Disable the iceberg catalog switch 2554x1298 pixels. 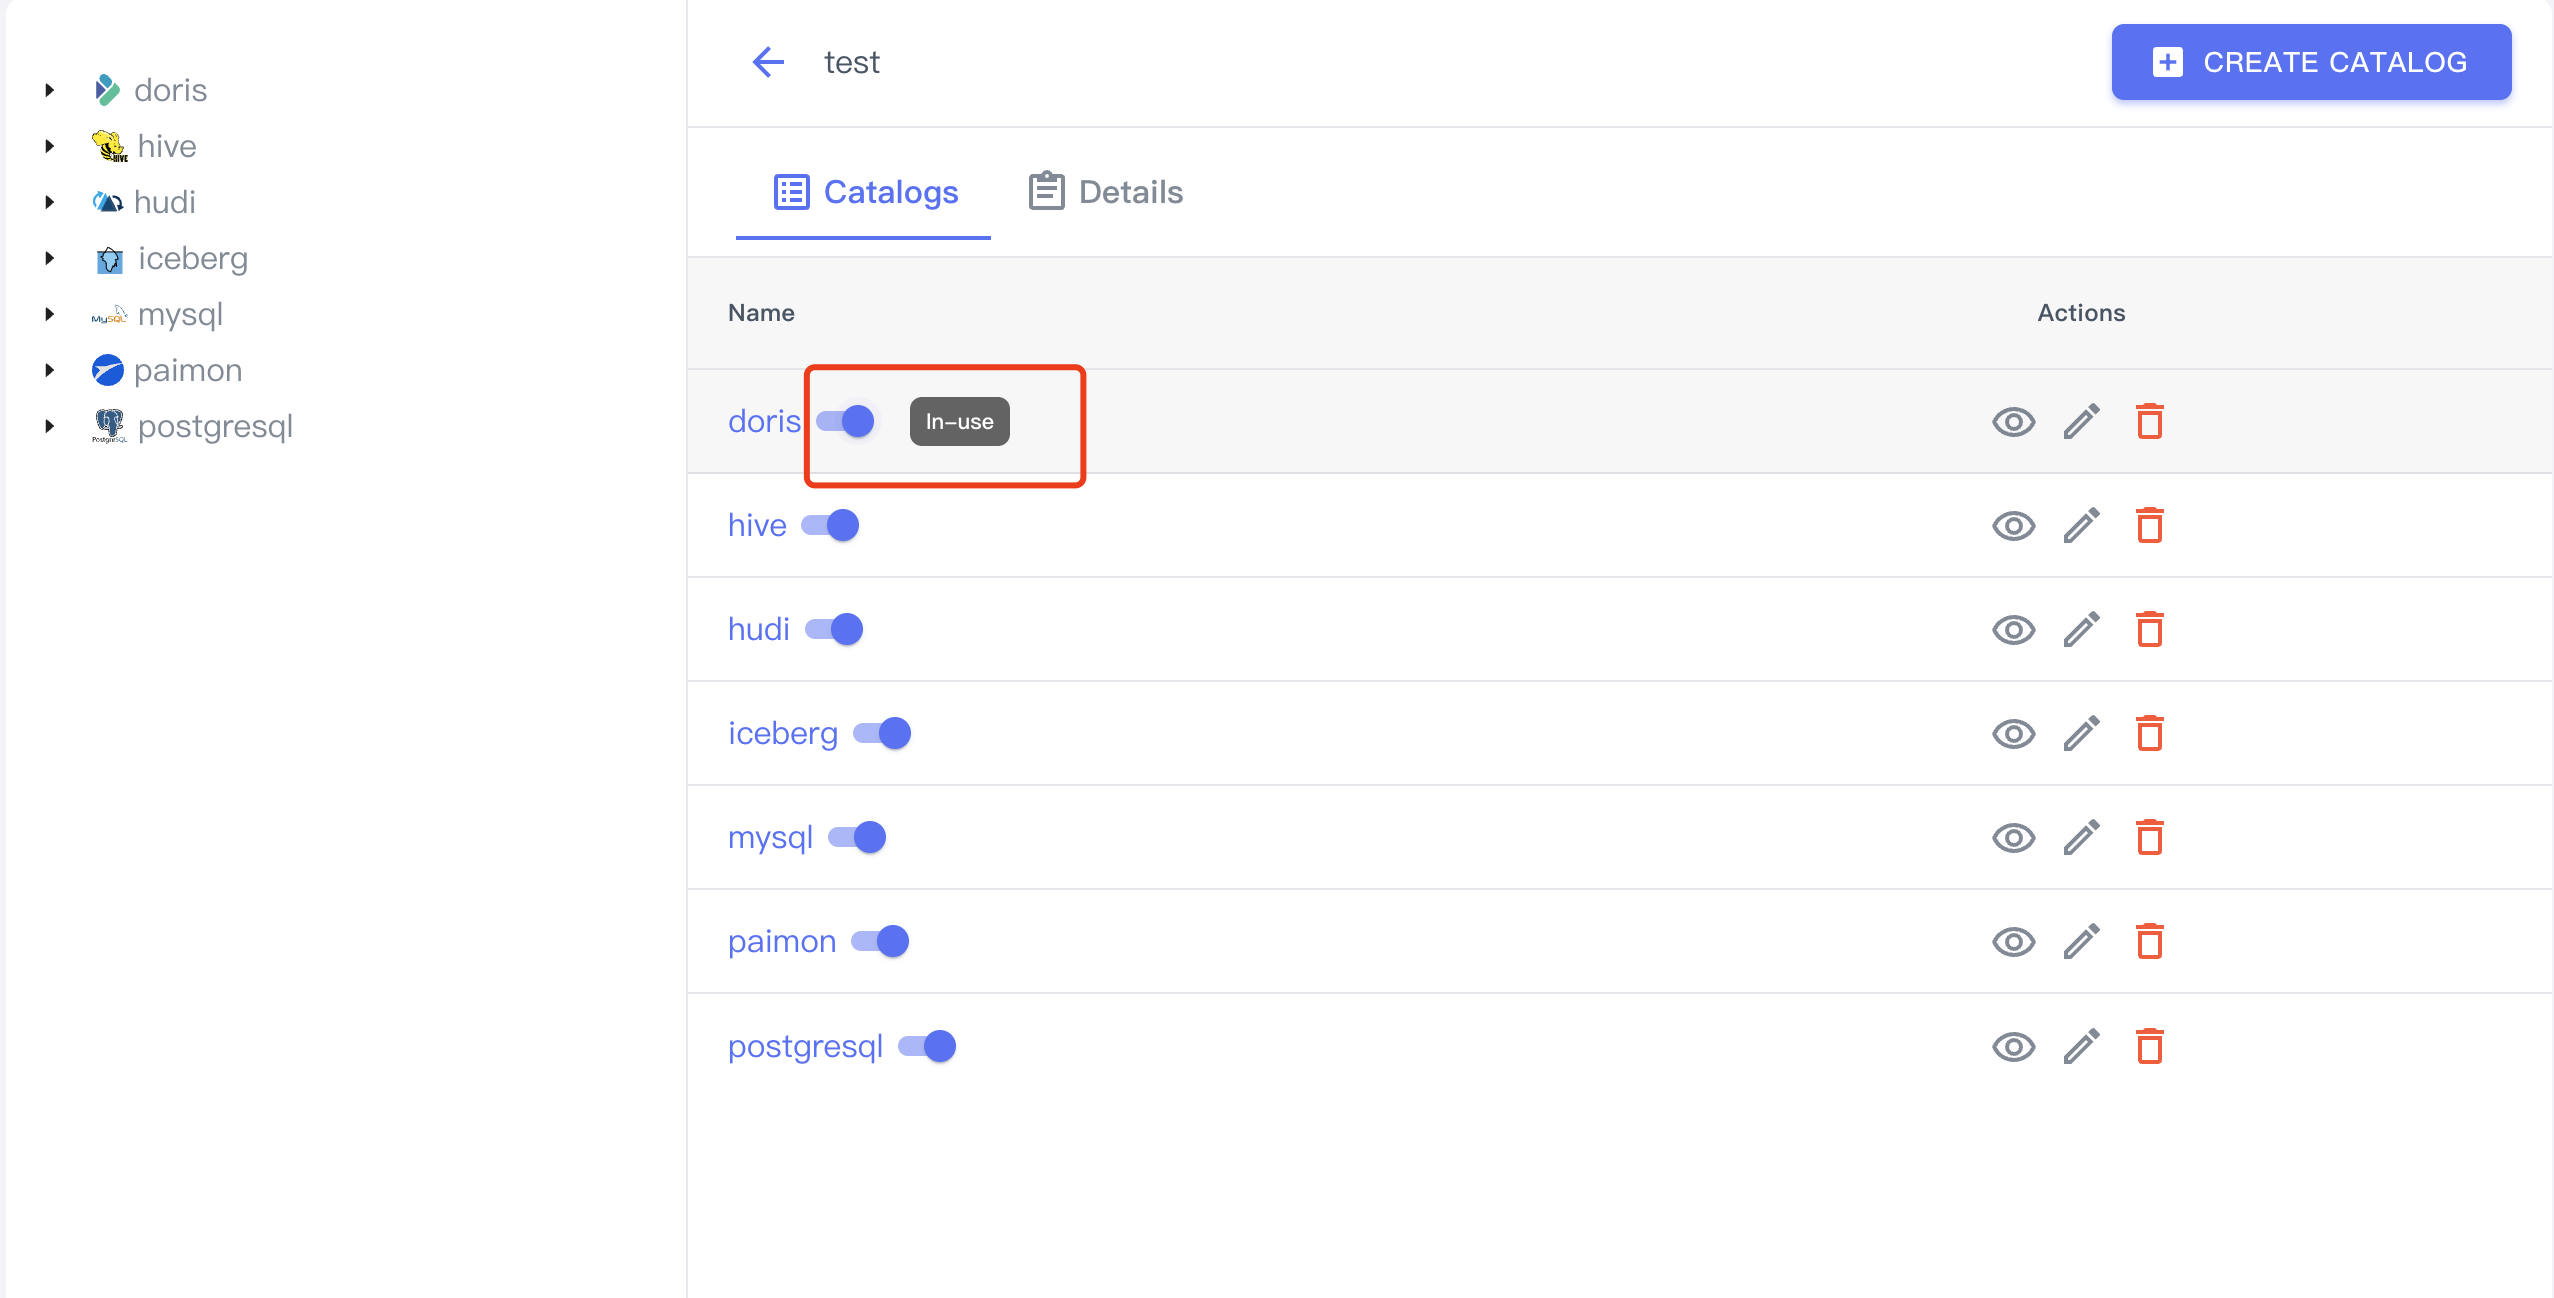point(882,733)
